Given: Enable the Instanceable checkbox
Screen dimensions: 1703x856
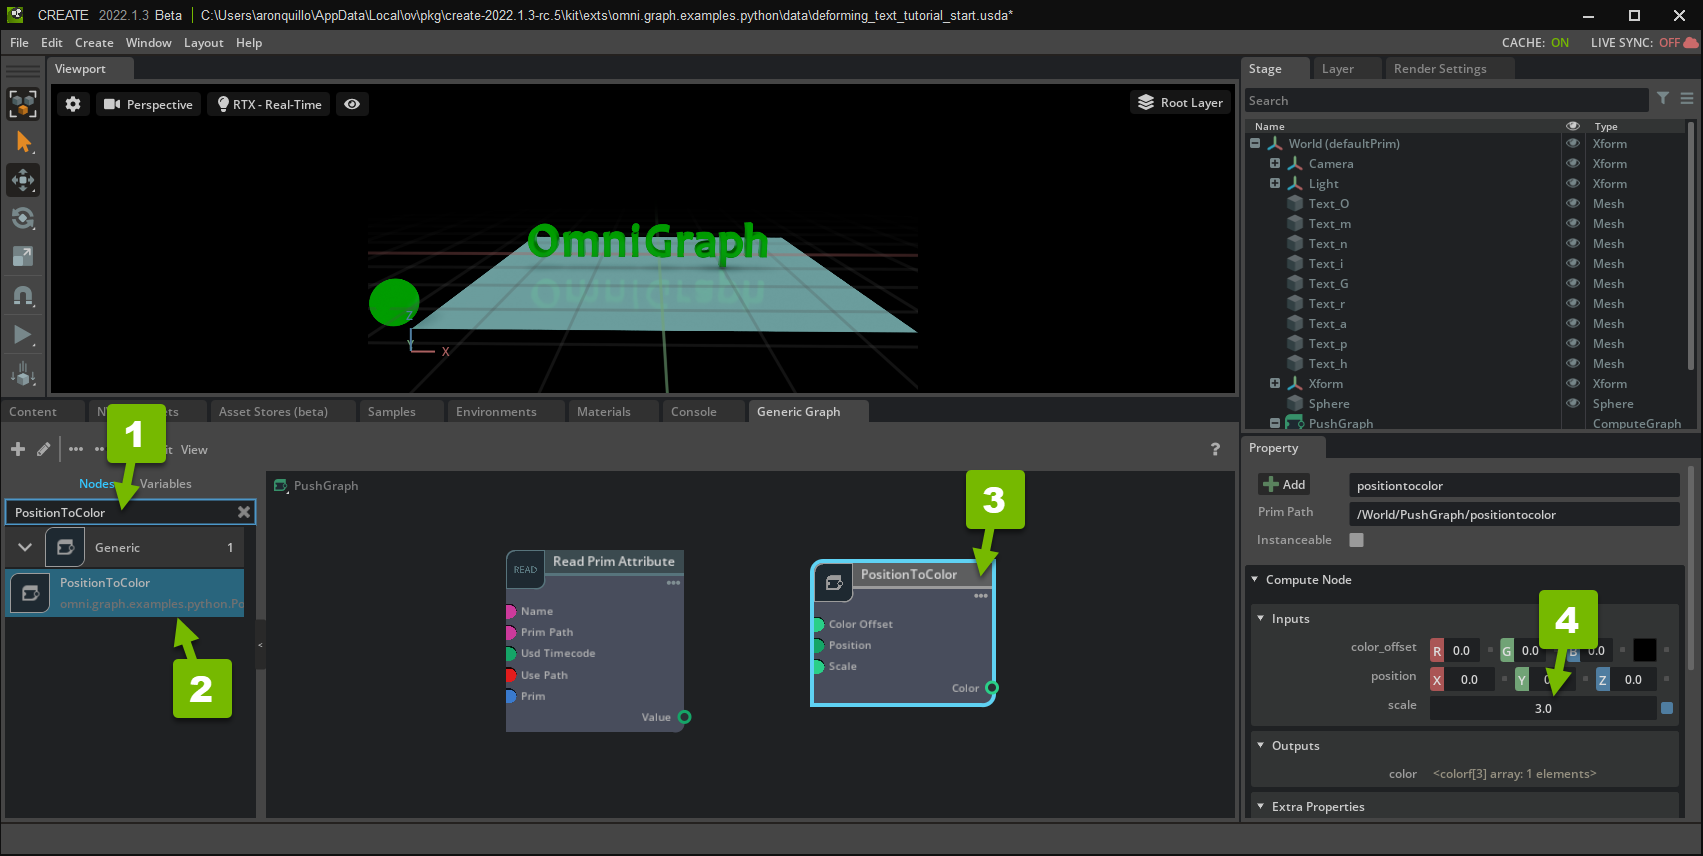Looking at the screenshot, I should pyautogui.click(x=1356, y=540).
